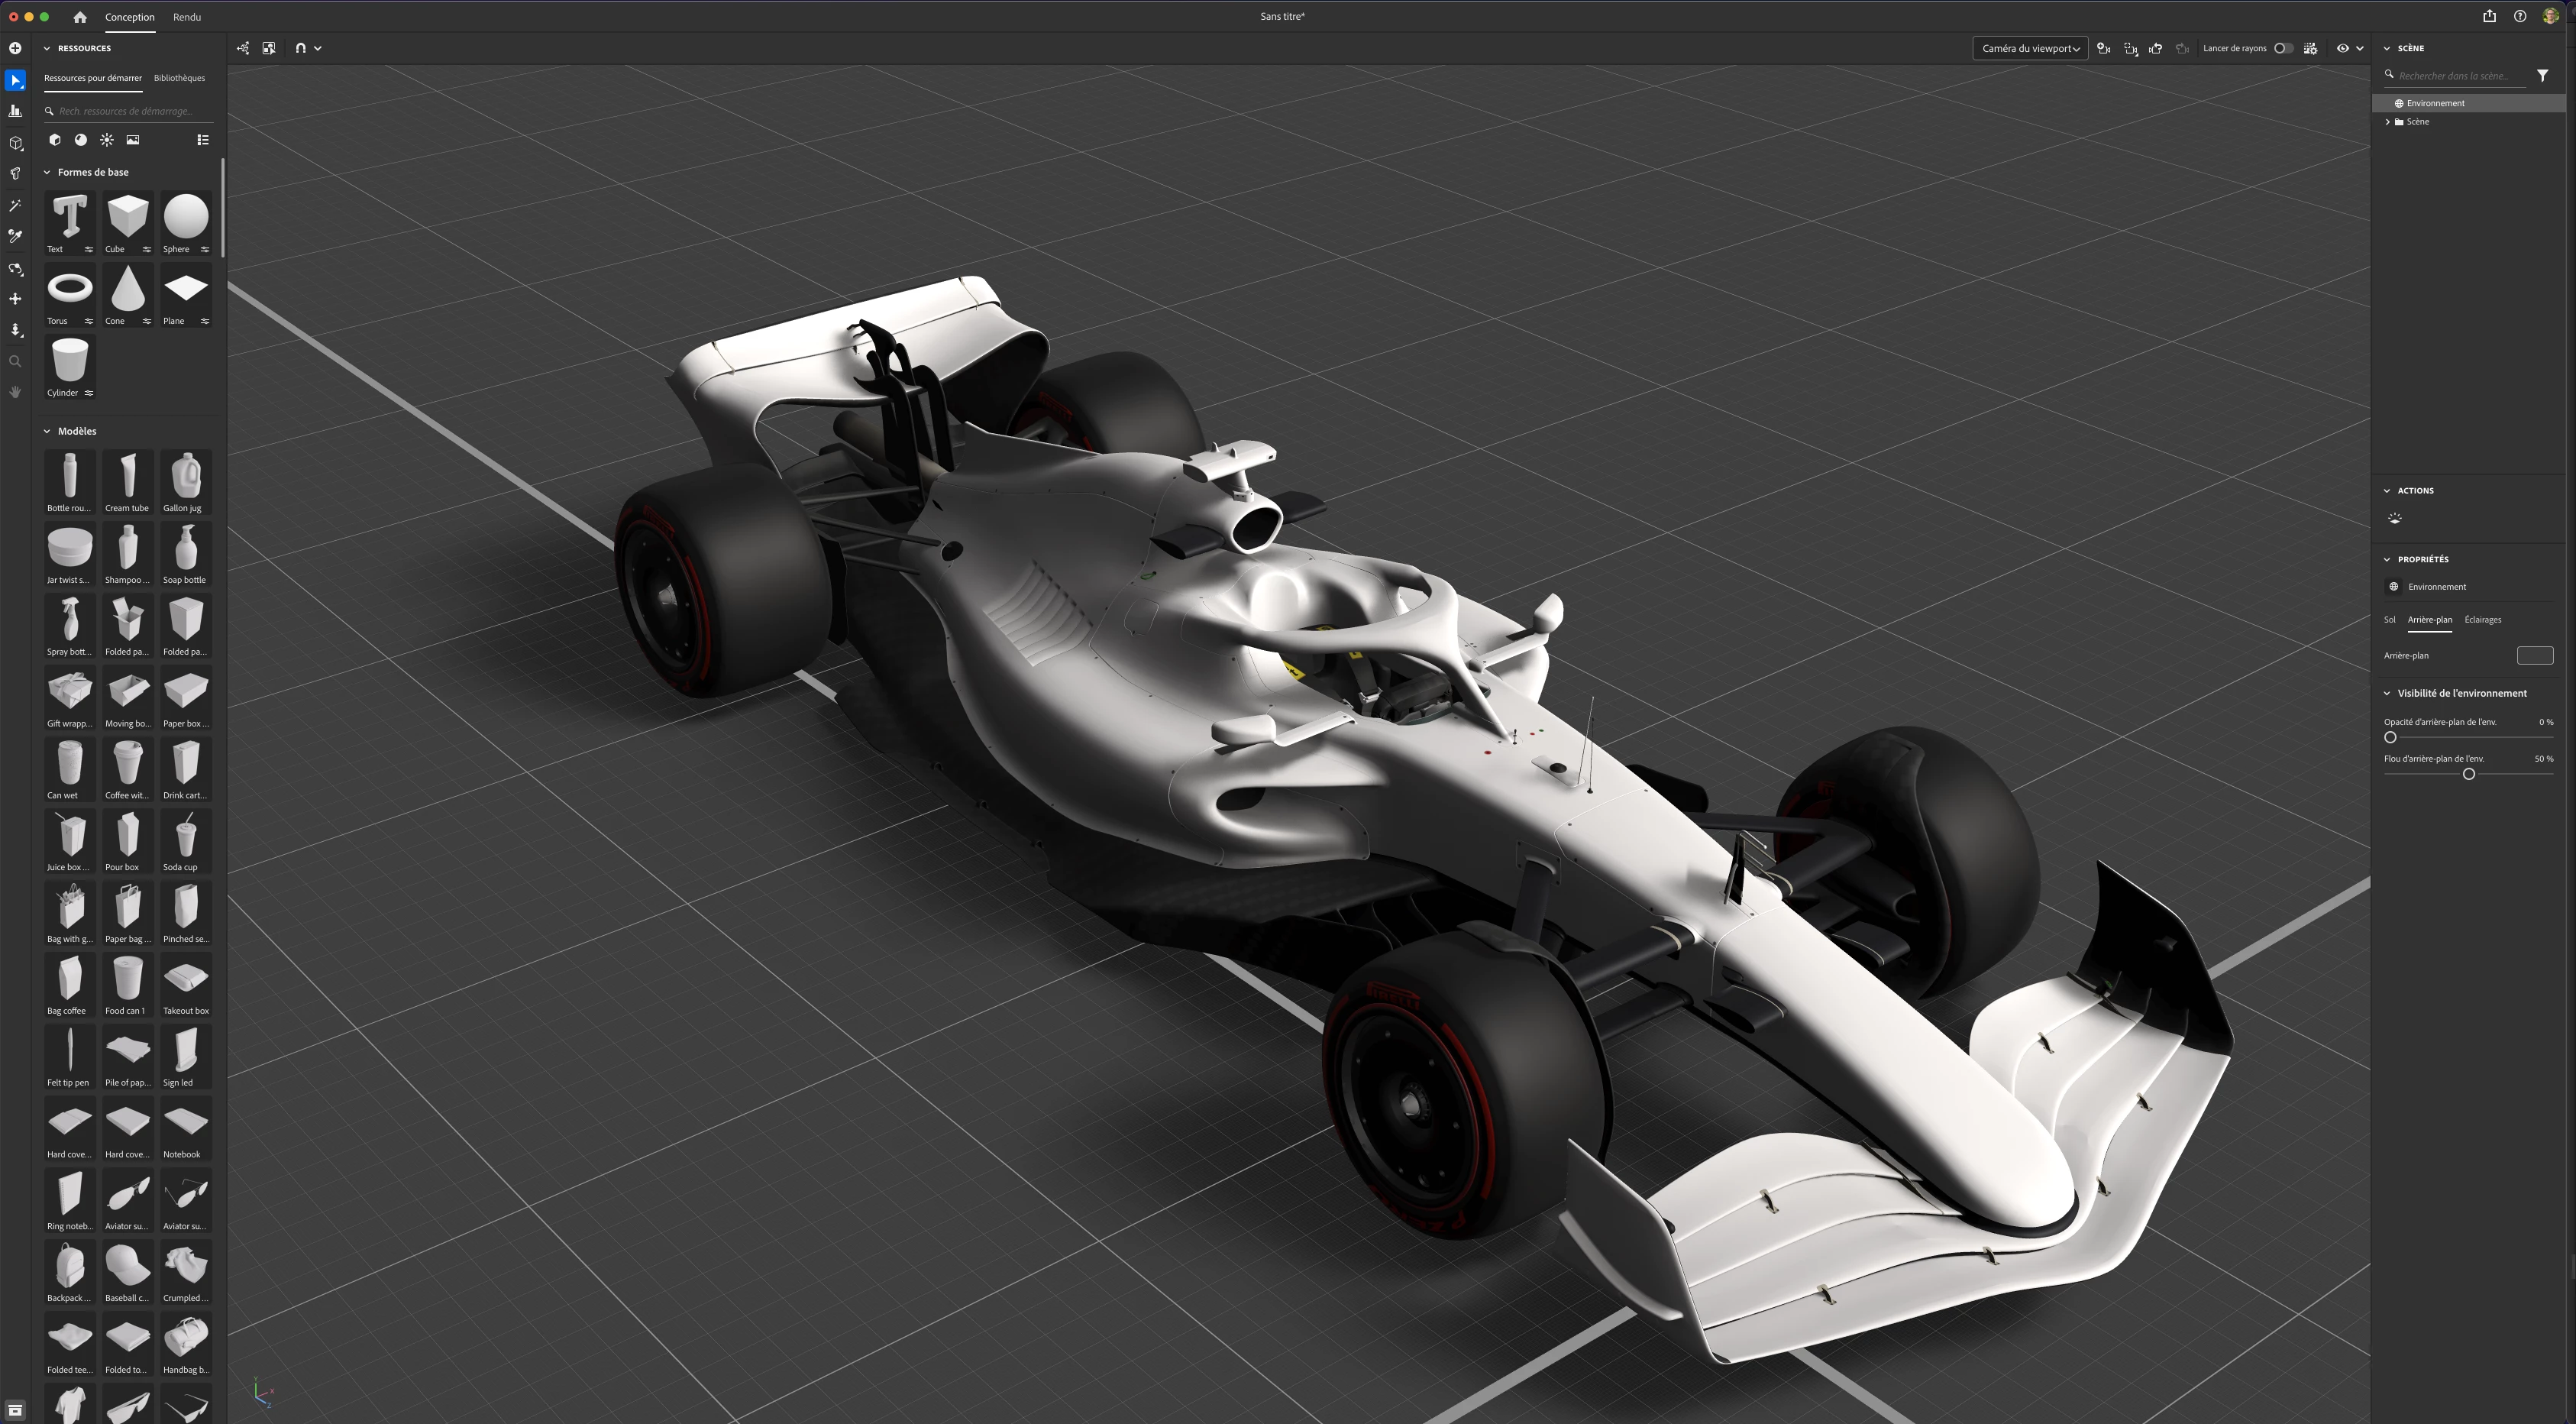Screen dimensions: 2576x1424
Task: Select the material eyedropper tool
Action: [15, 237]
